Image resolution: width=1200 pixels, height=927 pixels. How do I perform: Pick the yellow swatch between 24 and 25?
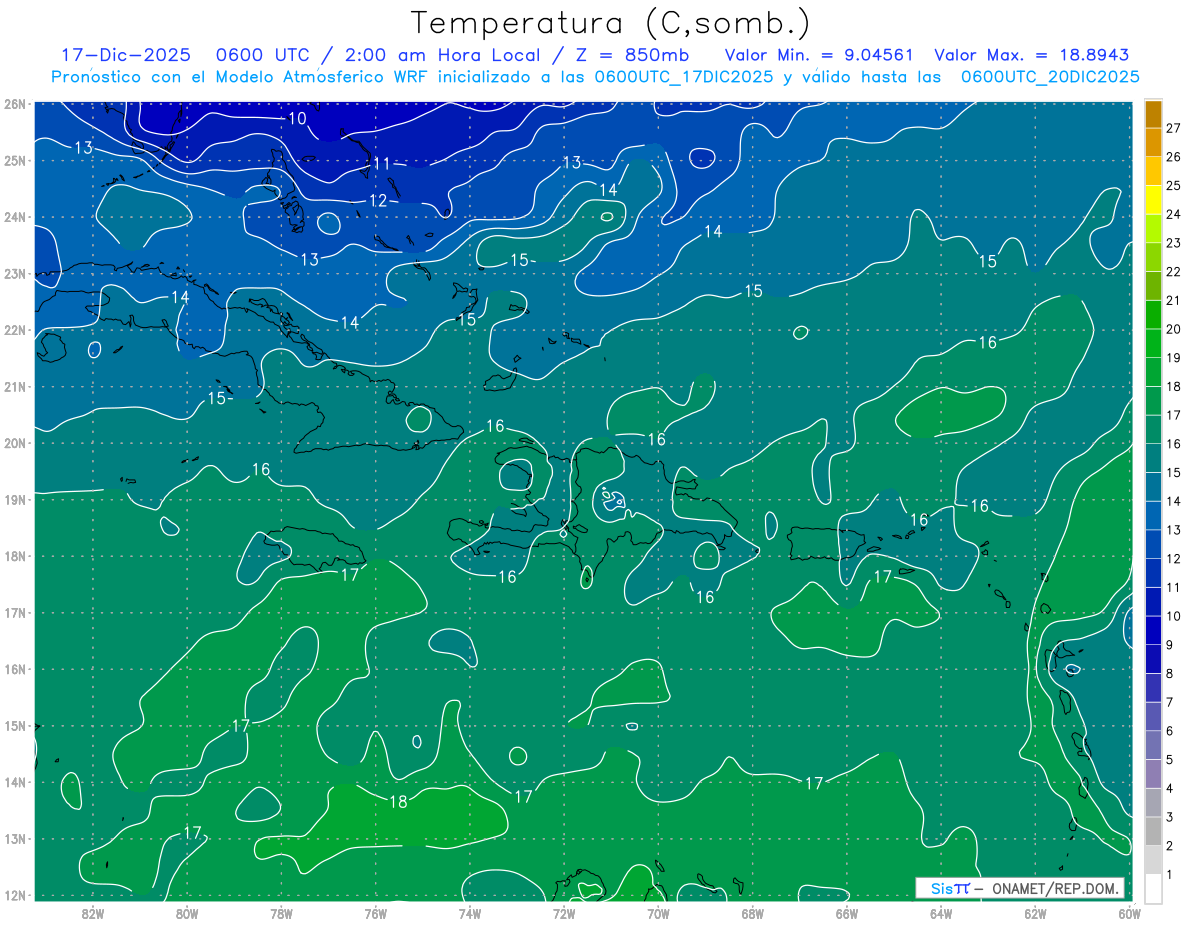pyautogui.click(x=1153, y=200)
